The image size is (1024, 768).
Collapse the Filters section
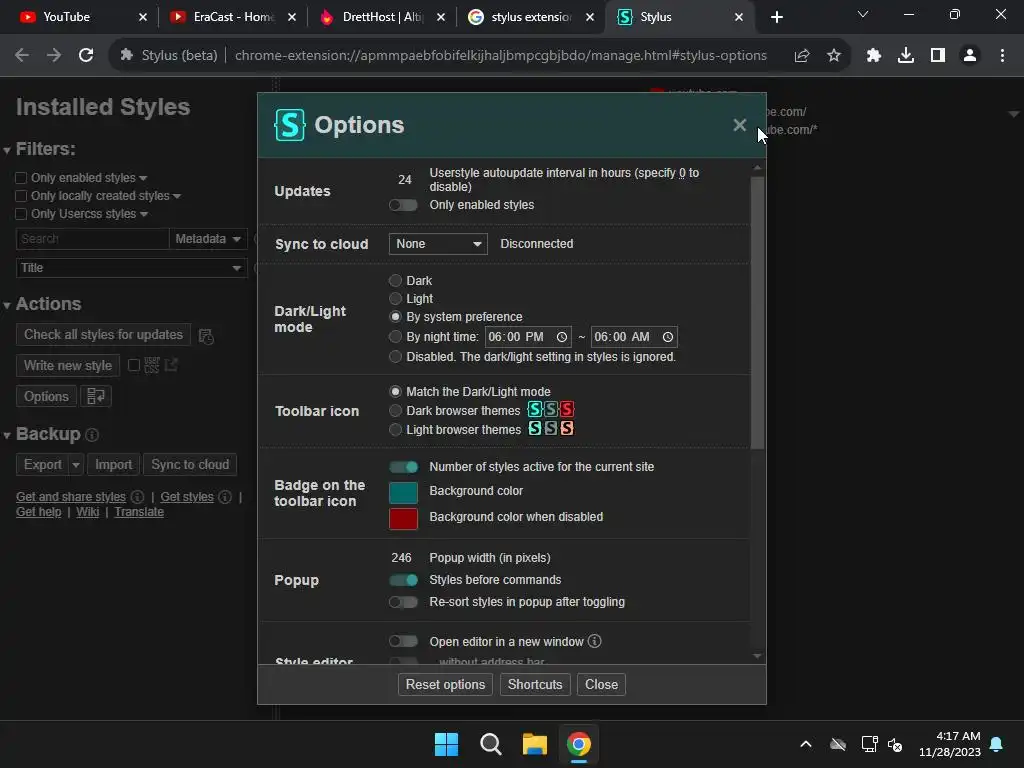pos(7,150)
